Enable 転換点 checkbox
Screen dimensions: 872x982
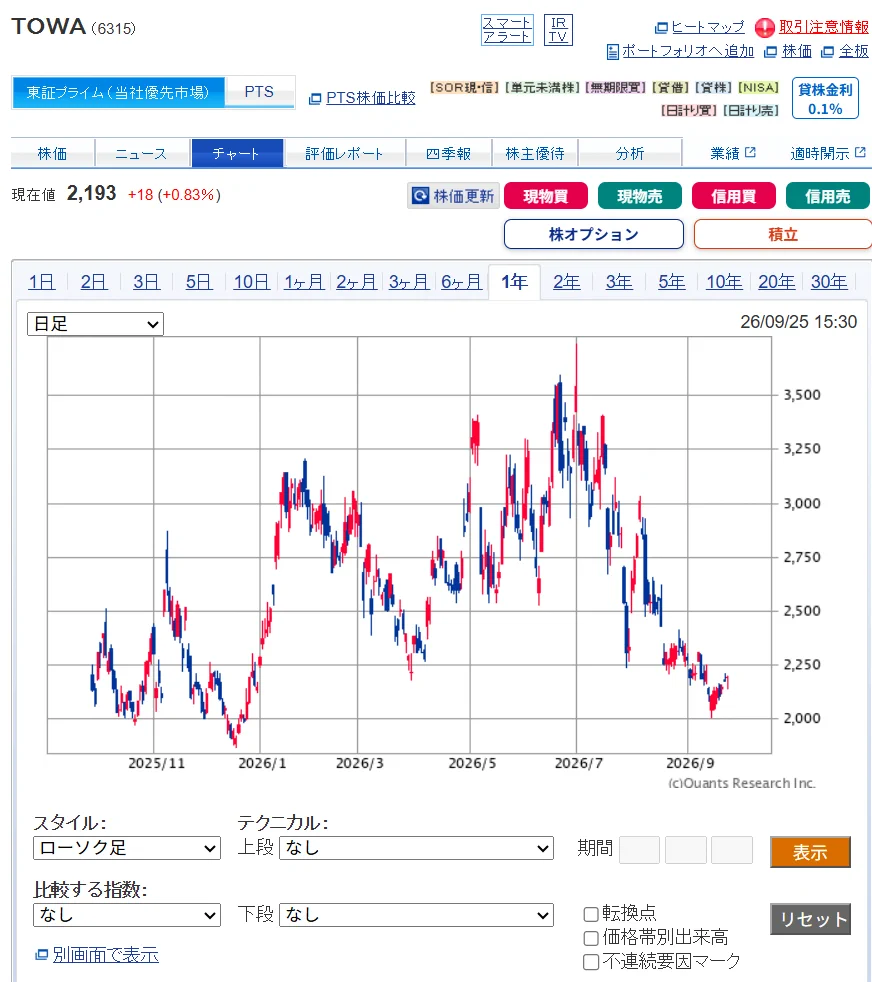click(x=591, y=914)
